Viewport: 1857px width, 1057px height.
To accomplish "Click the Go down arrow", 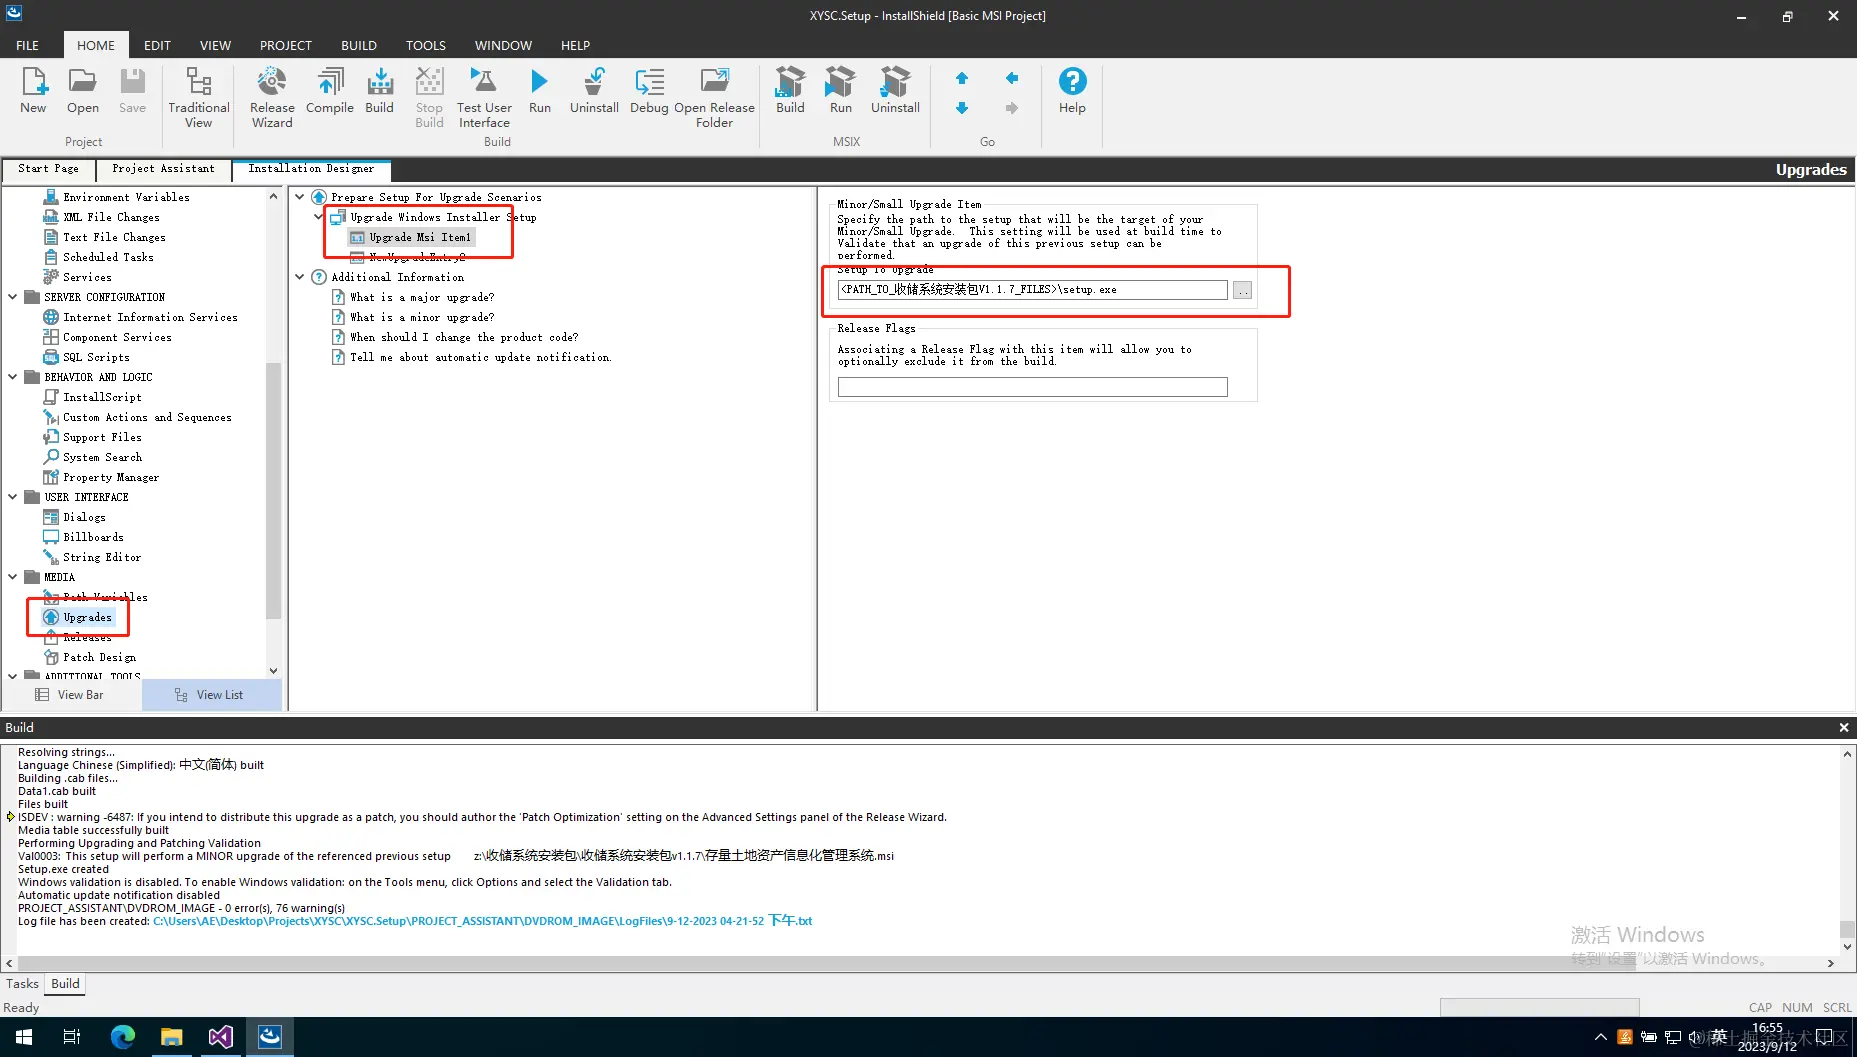I will point(962,108).
